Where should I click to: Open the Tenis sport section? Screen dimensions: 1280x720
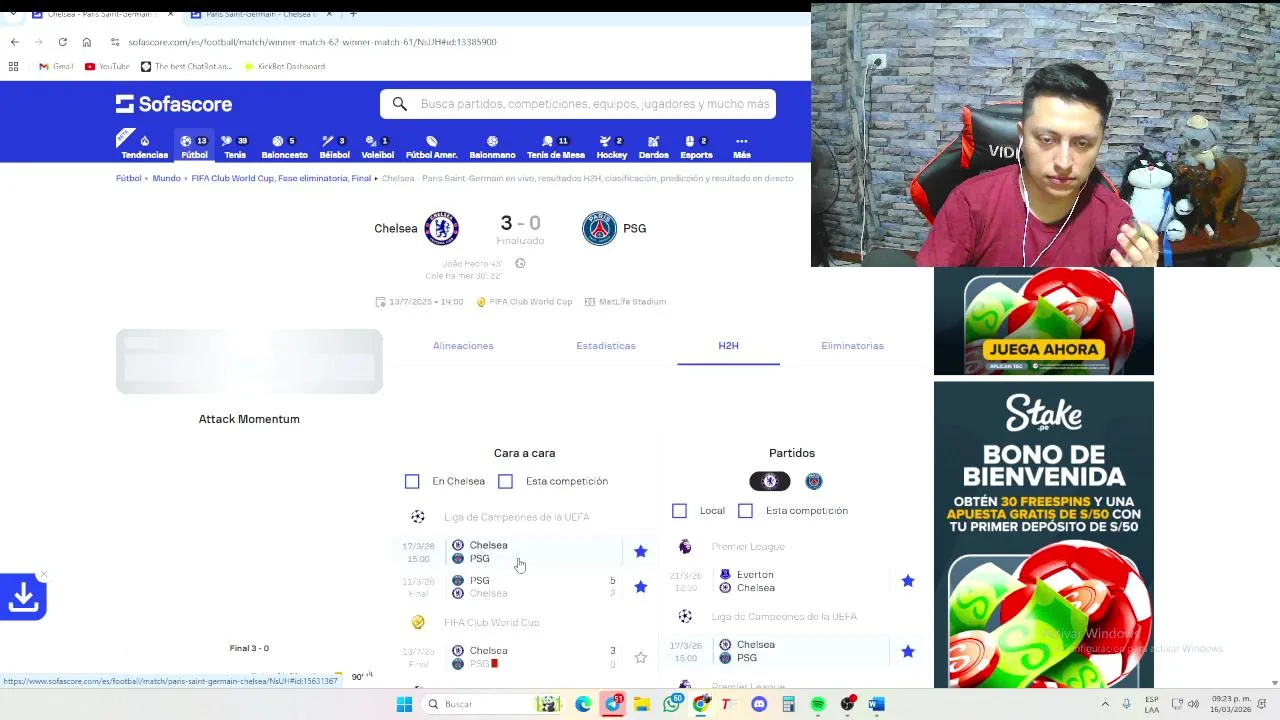[x=235, y=147]
